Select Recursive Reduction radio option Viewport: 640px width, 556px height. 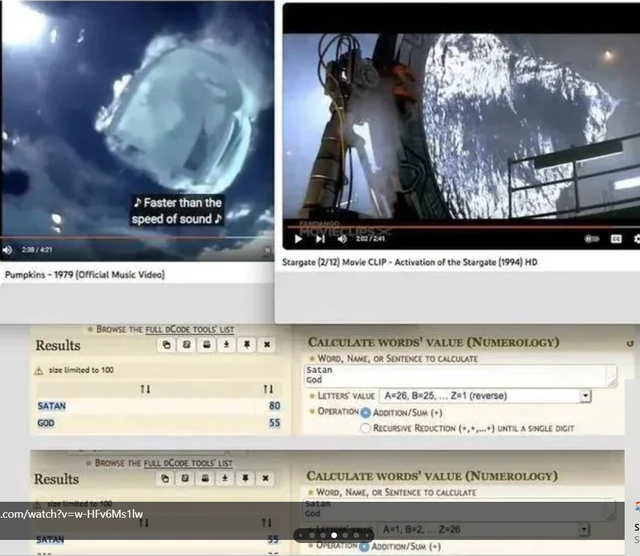[x=366, y=428]
